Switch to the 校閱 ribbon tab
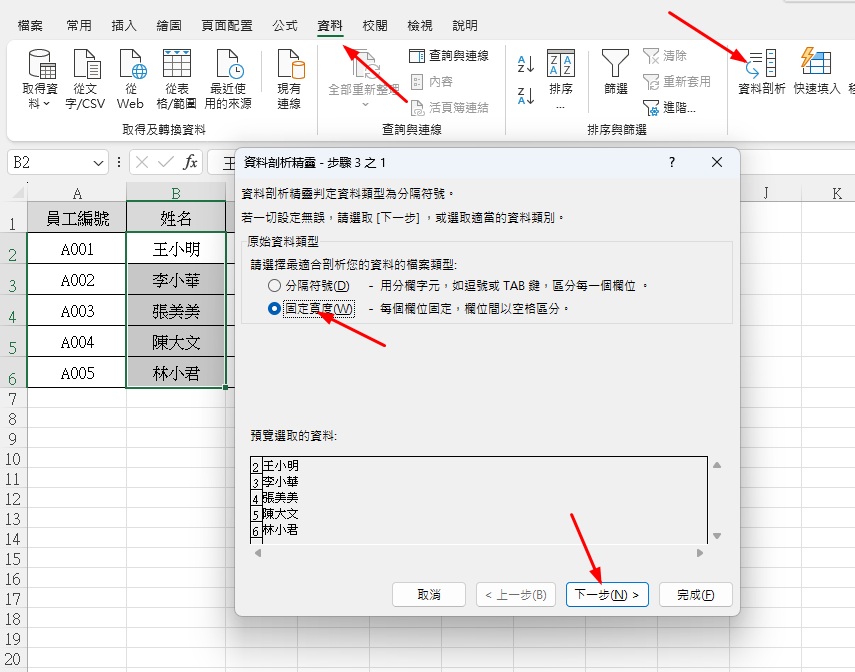The image size is (855, 672). [376, 26]
